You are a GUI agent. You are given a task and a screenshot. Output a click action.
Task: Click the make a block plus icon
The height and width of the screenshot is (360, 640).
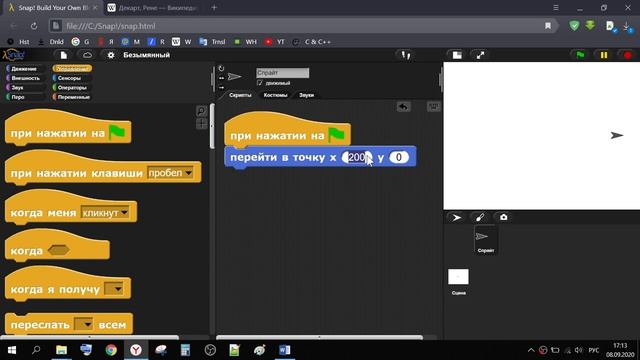point(202,124)
